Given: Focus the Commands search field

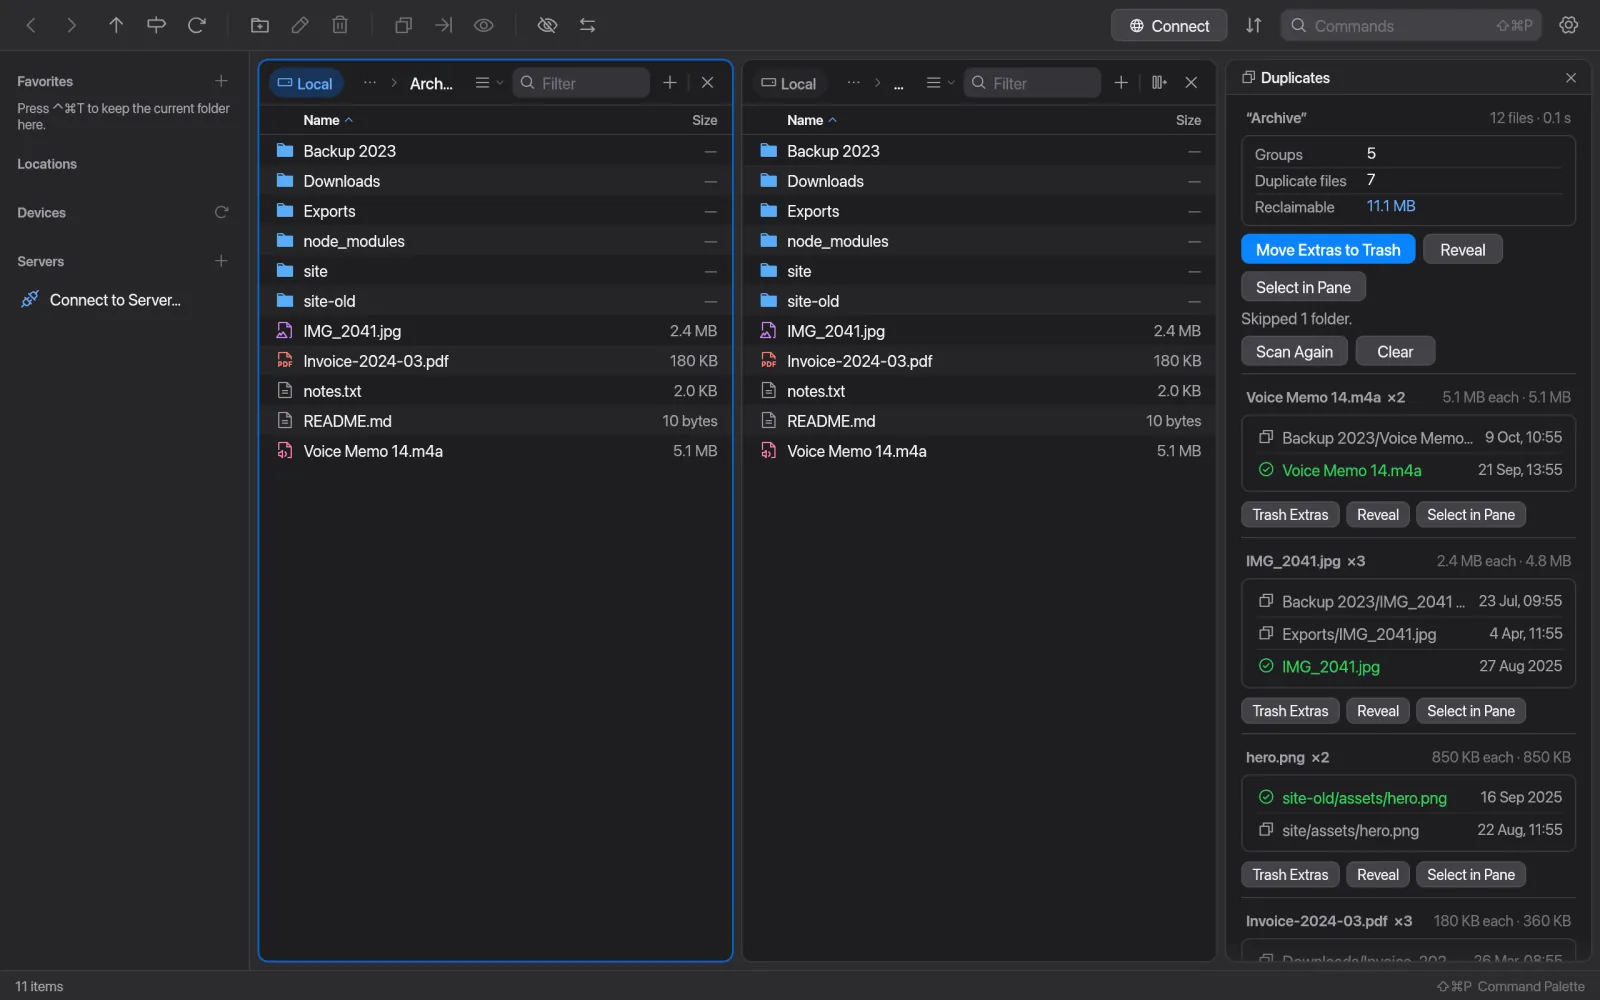Looking at the screenshot, I should click(1411, 26).
